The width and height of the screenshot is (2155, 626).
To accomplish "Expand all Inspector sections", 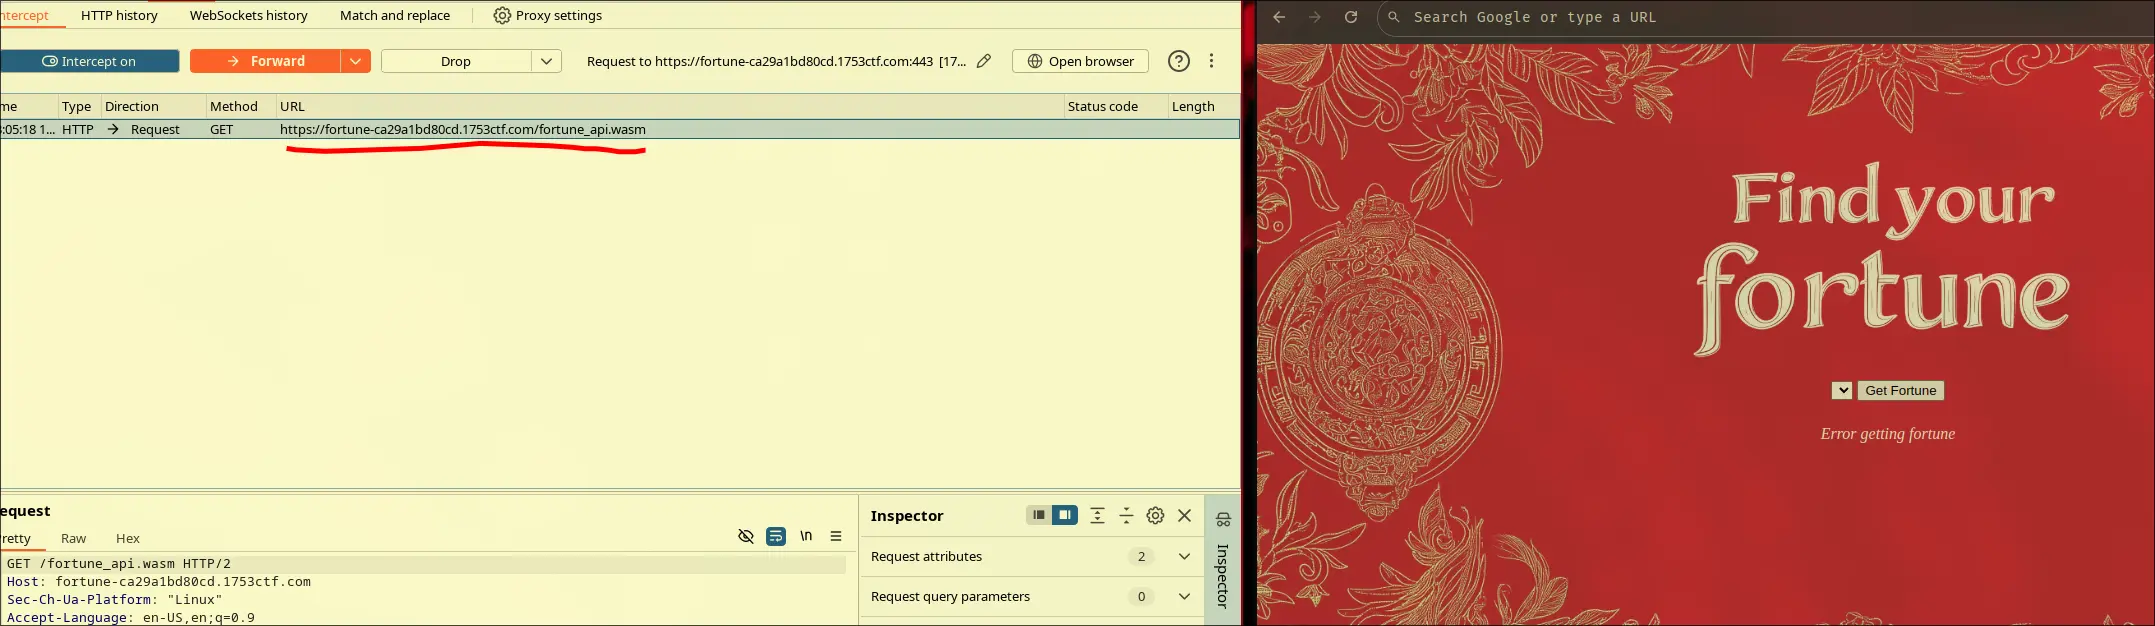I will click(x=1097, y=516).
